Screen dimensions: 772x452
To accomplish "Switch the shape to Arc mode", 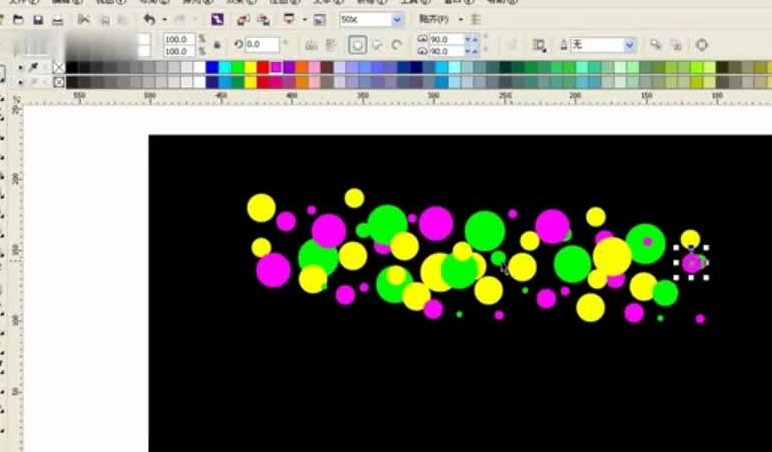I will [396, 45].
